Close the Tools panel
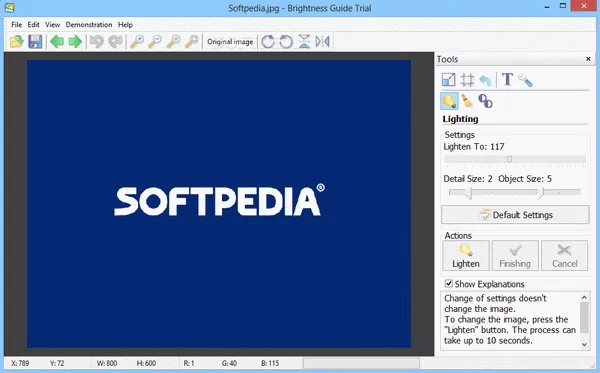Viewport: 600px width, 373px height. 588,59
